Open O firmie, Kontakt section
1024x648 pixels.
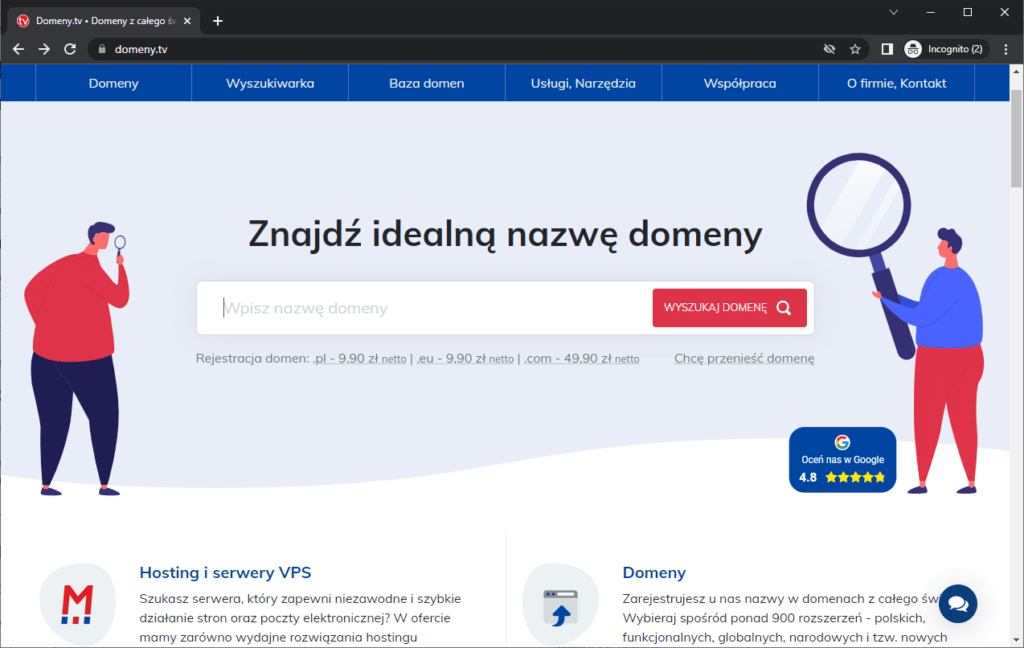[x=896, y=83]
